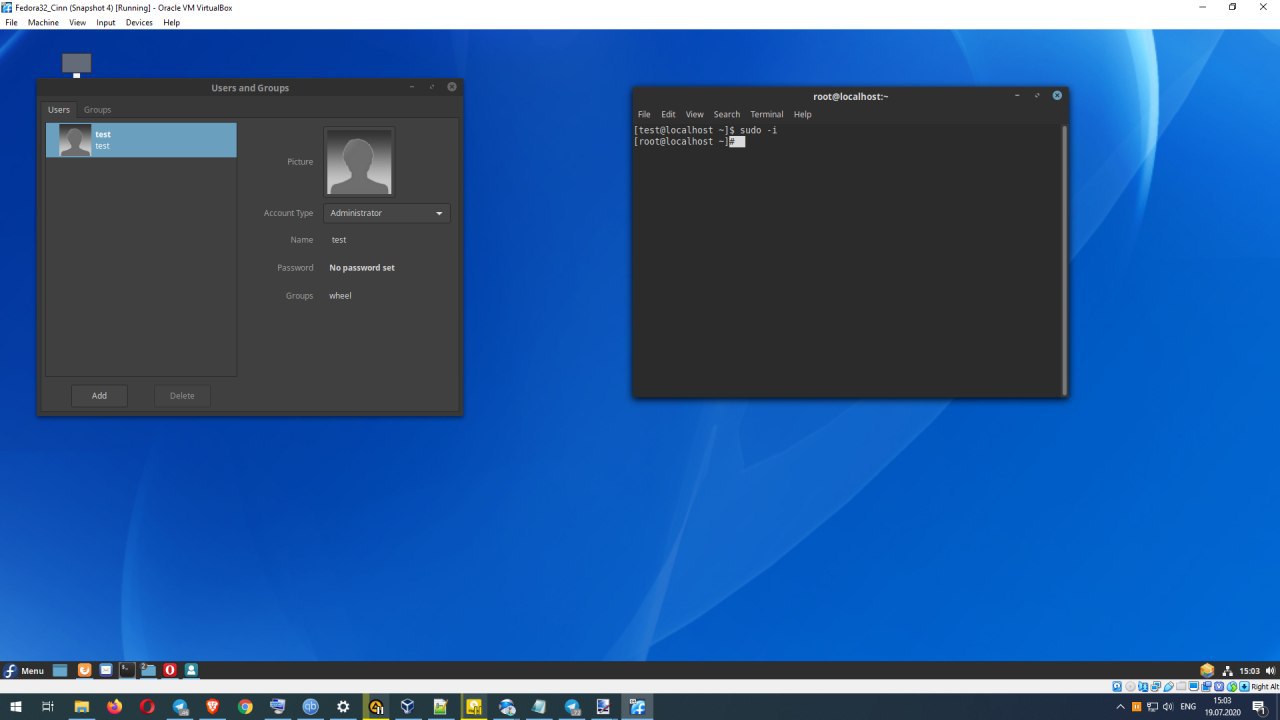Open terminal Terminal menu
Screen dimensions: 1280x720
(x=767, y=114)
